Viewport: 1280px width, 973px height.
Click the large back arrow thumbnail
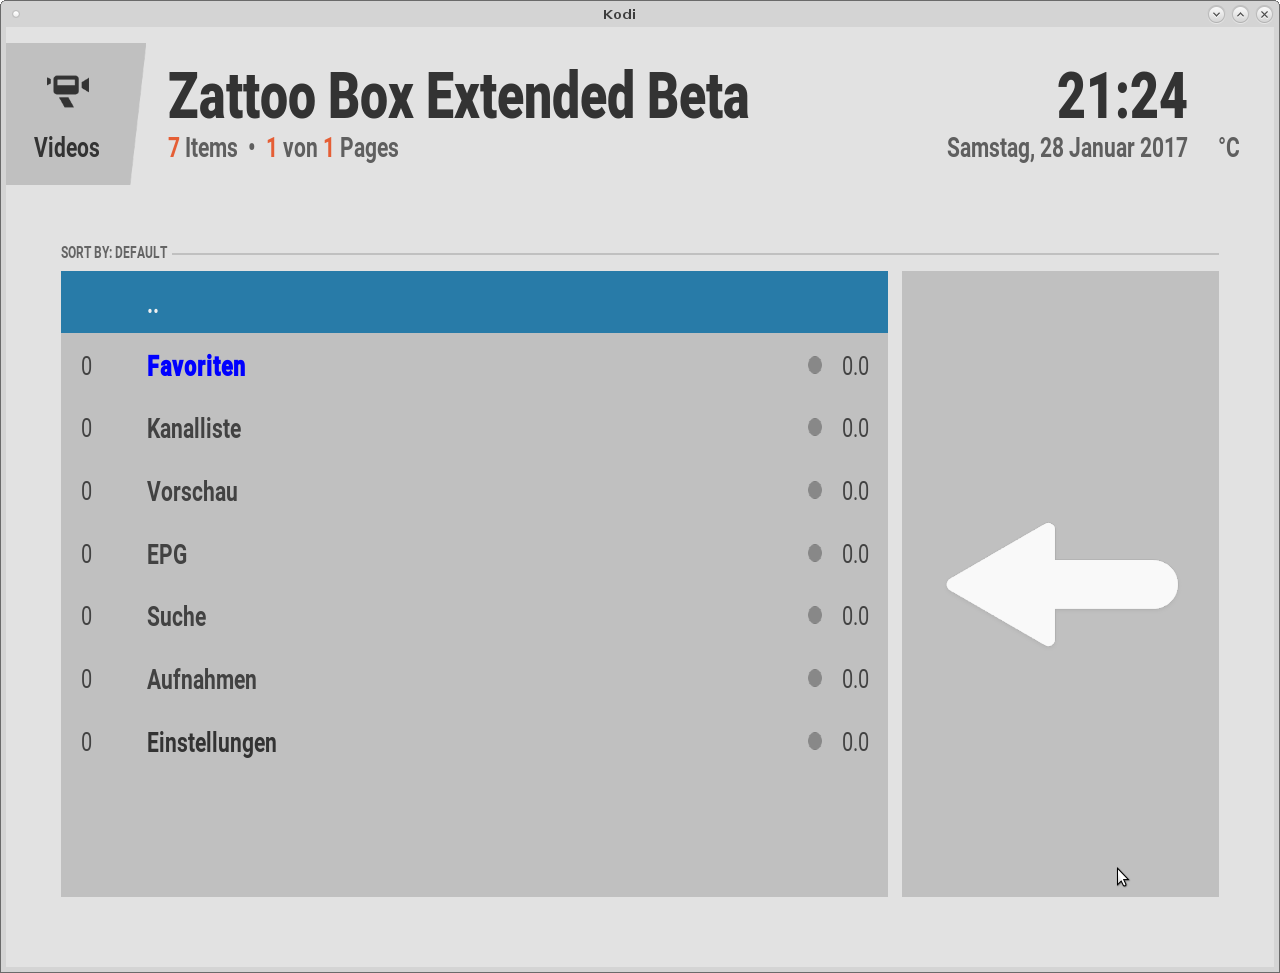point(1061,584)
